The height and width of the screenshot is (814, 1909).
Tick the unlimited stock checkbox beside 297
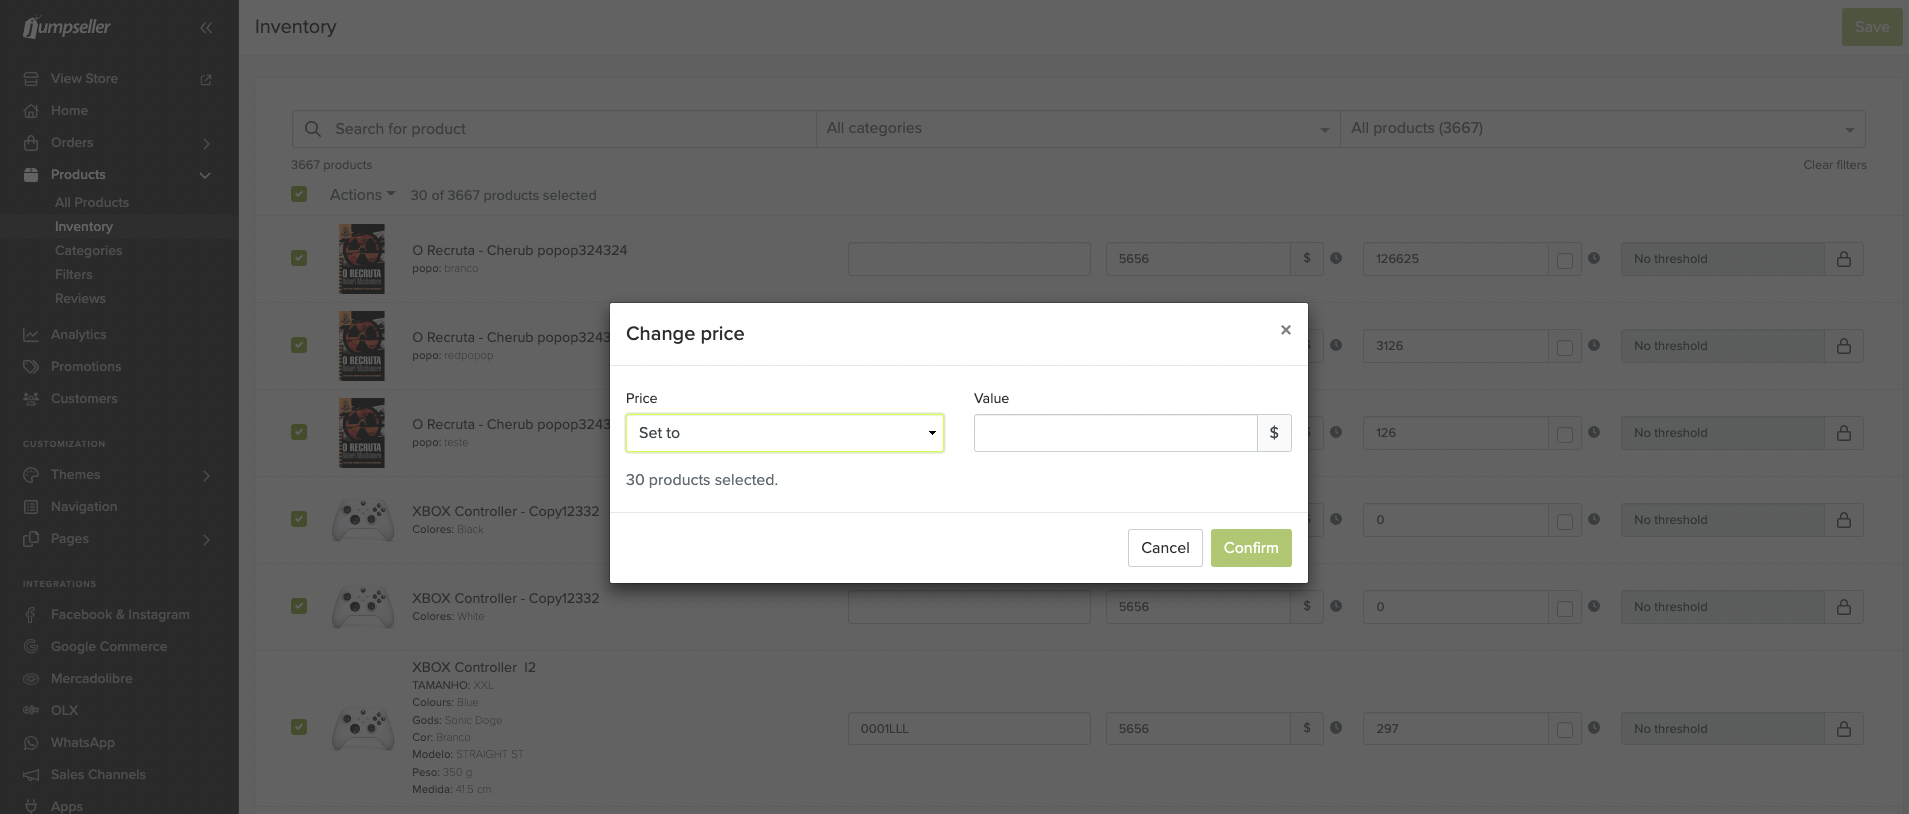pyautogui.click(x=1565, y=730)
